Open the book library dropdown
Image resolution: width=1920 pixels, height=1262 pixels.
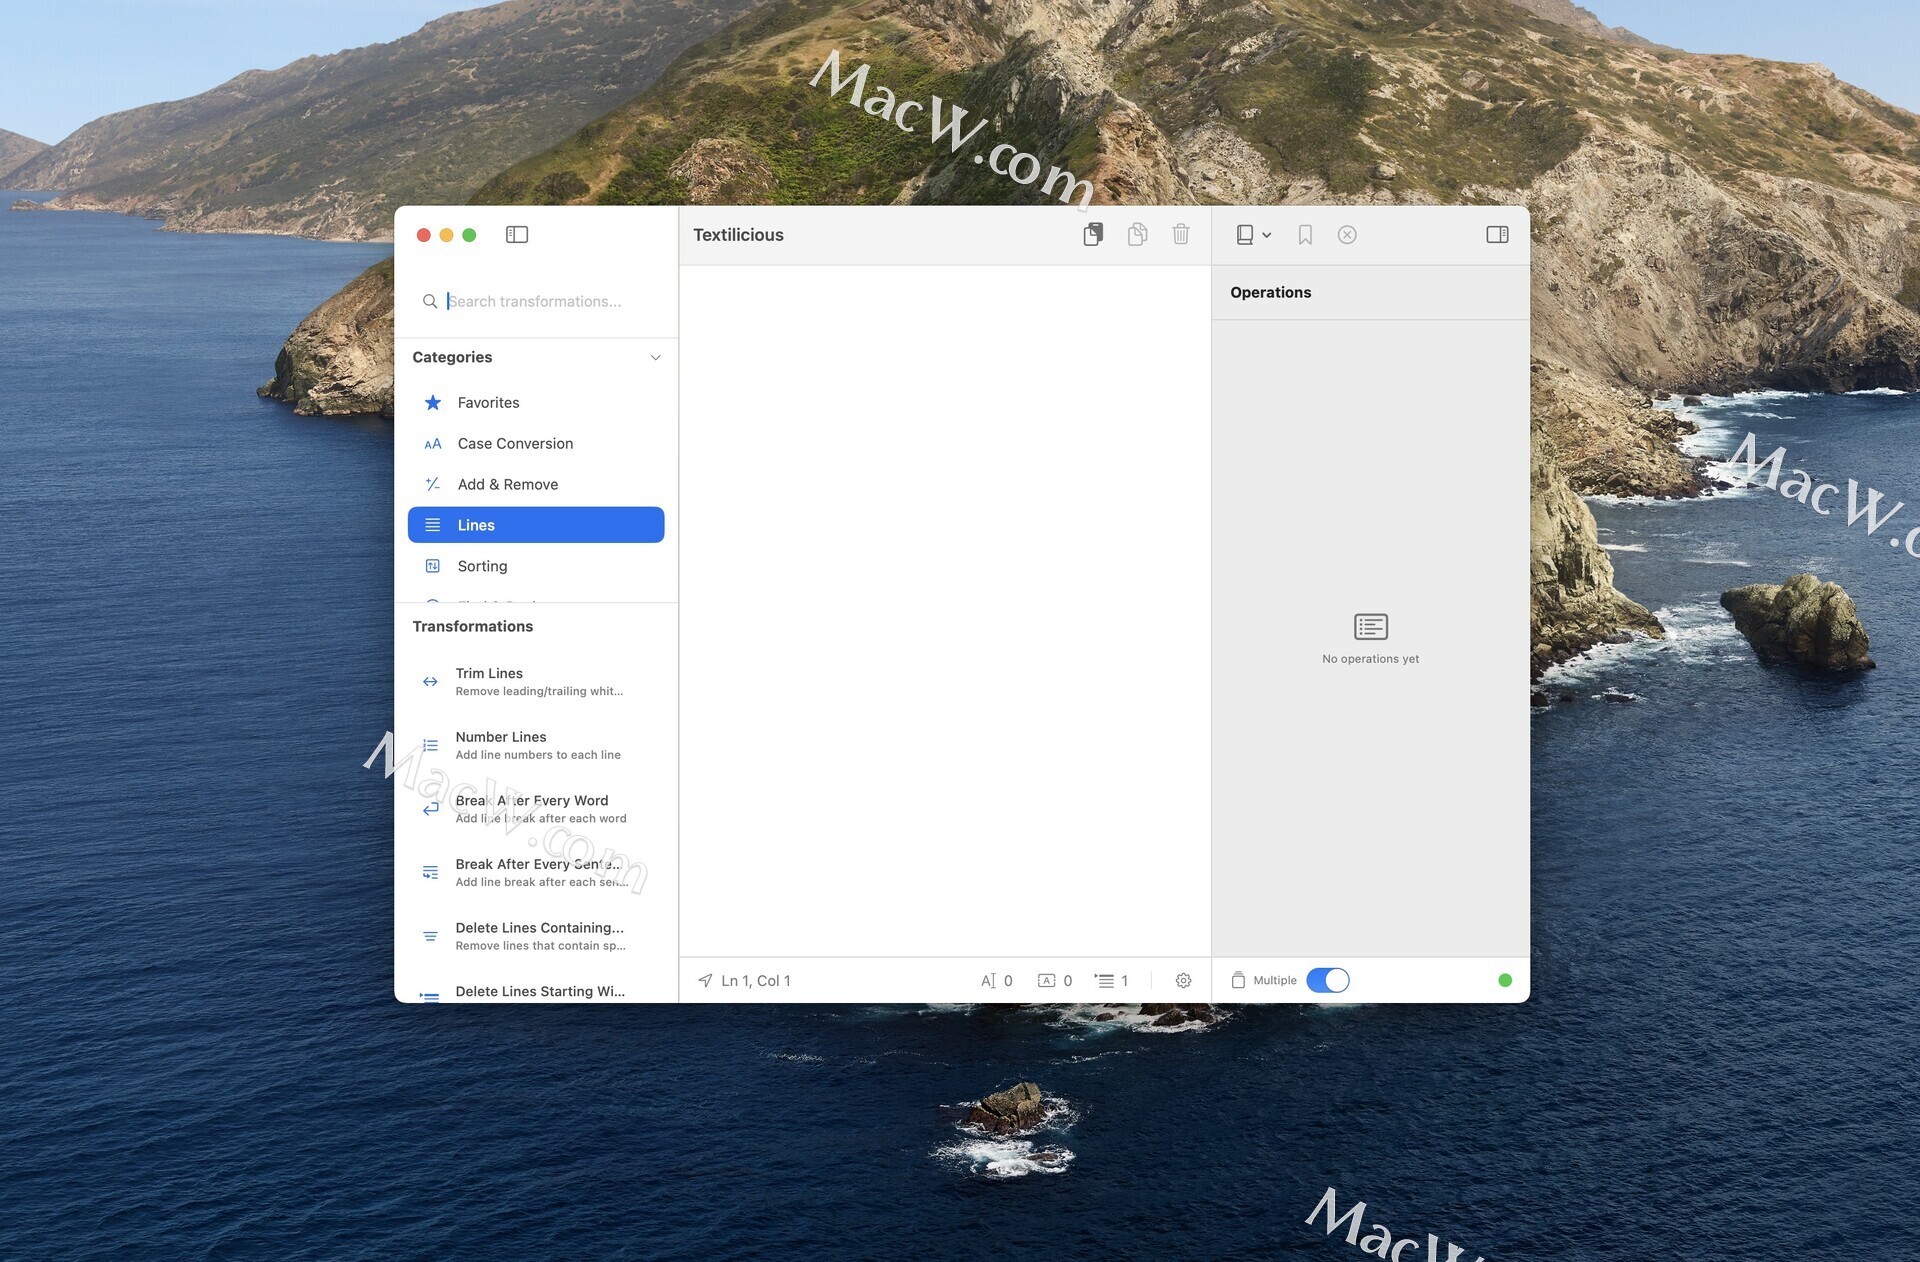(x=1253, y=235)
